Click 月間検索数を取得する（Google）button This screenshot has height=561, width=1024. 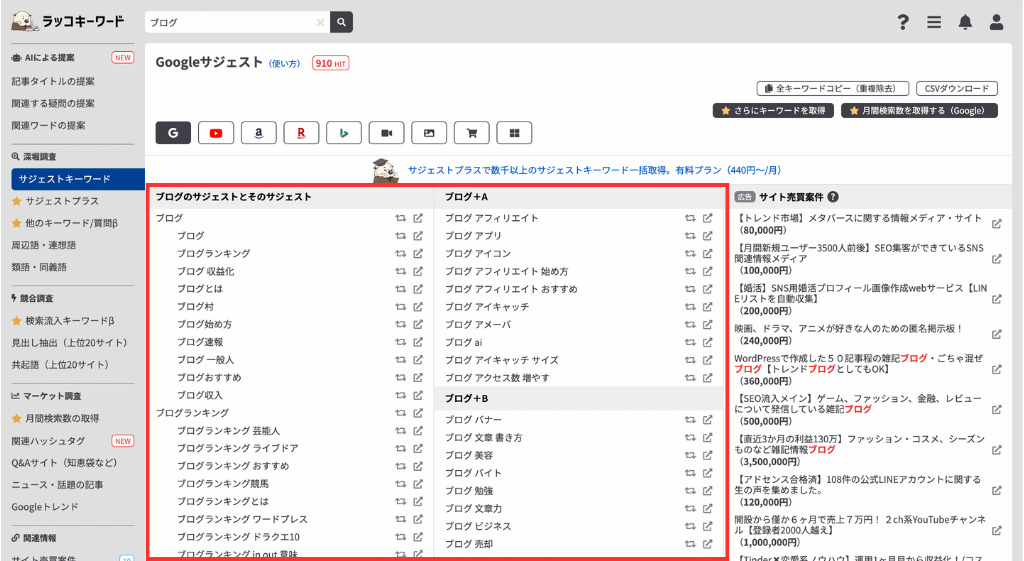920,110
